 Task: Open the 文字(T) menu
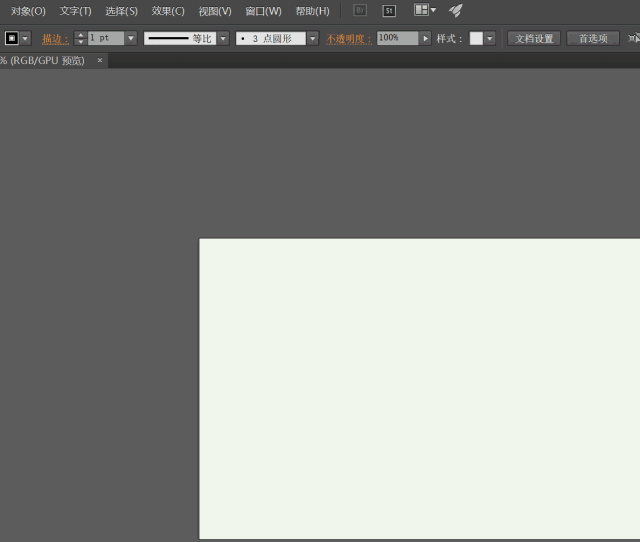click(76, 11)
